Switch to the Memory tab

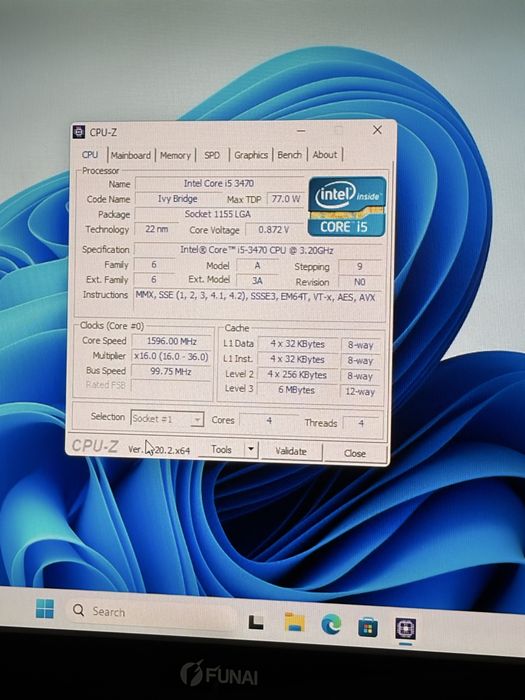(x=175, y=155)
